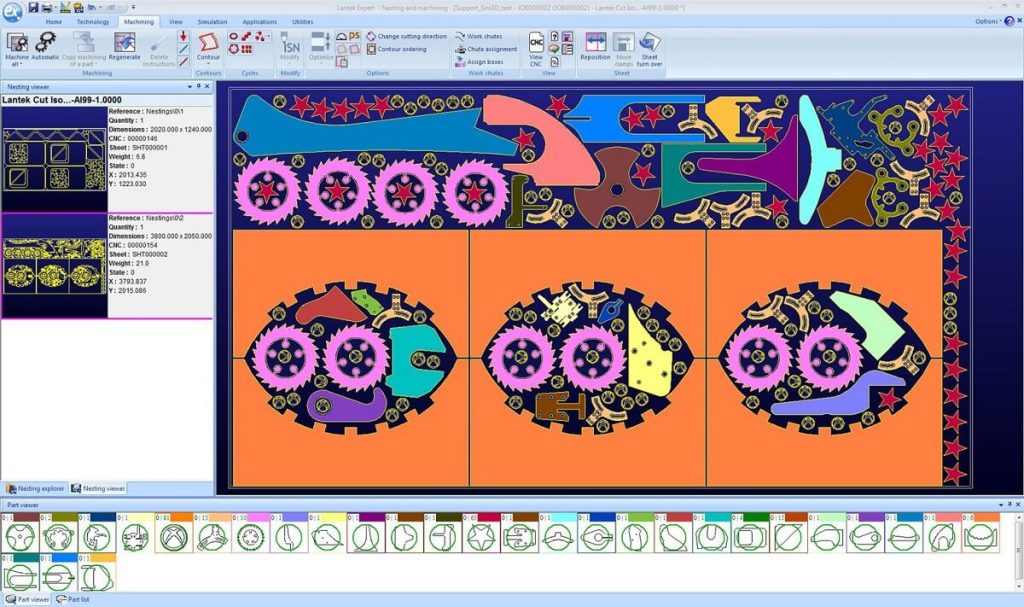The height and width of the screenshot is (607, 1024).
Task: Click the Chute assignment option
Action: point(492,49)
